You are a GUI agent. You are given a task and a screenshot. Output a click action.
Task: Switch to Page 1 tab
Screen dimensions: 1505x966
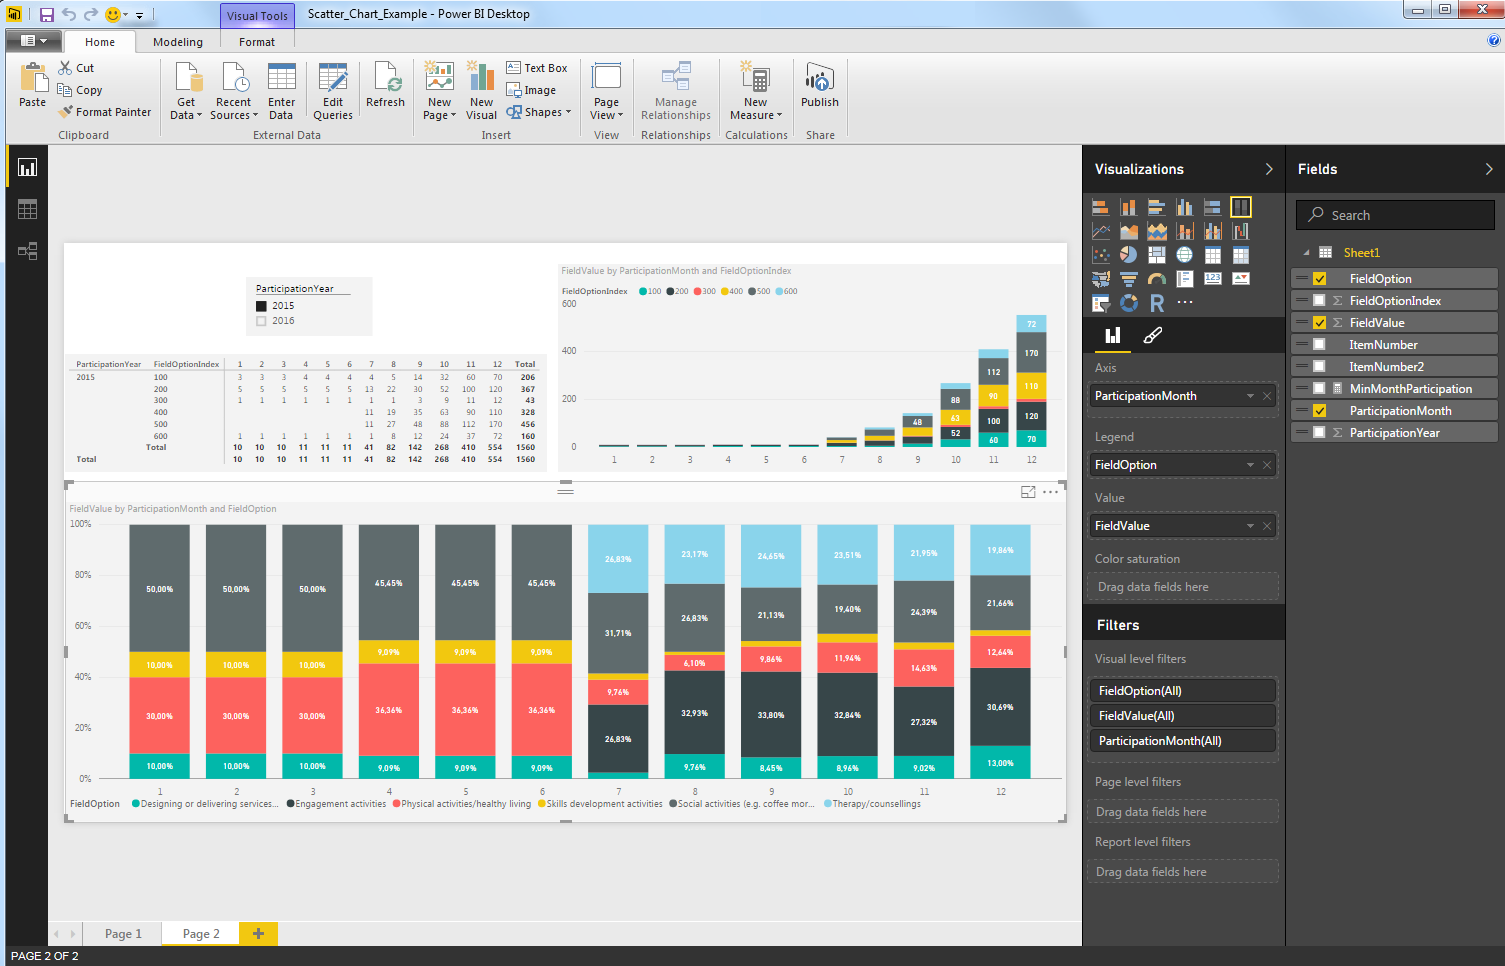[123, 934]
